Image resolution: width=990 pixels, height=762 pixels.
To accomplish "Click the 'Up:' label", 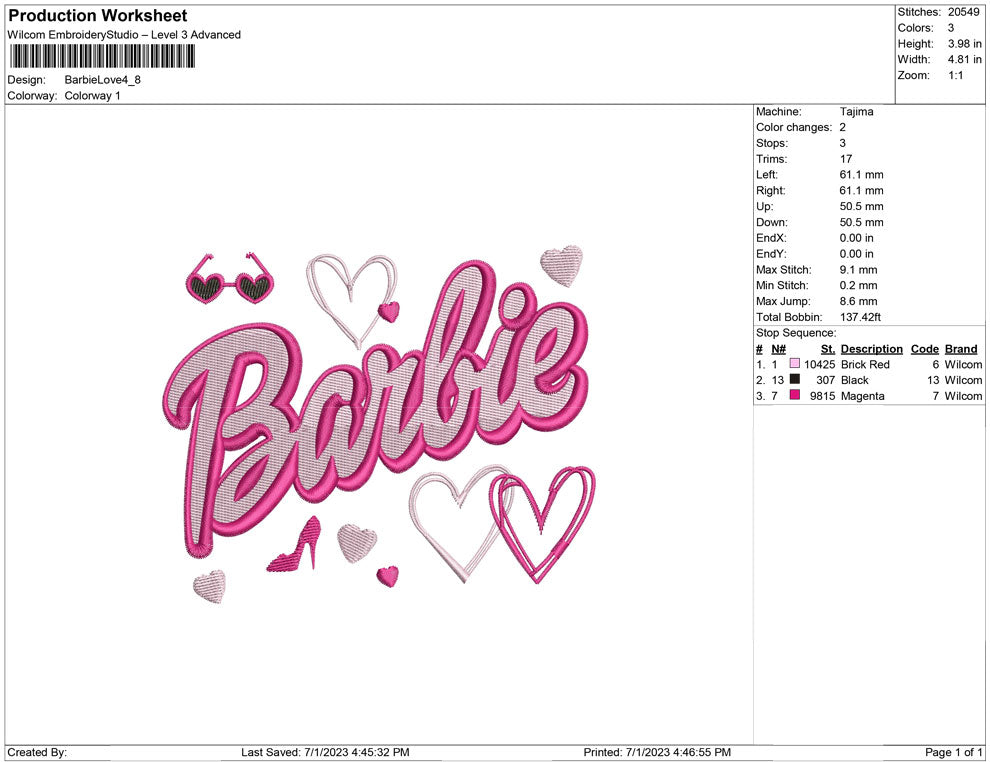I will (x=764, y=206).
